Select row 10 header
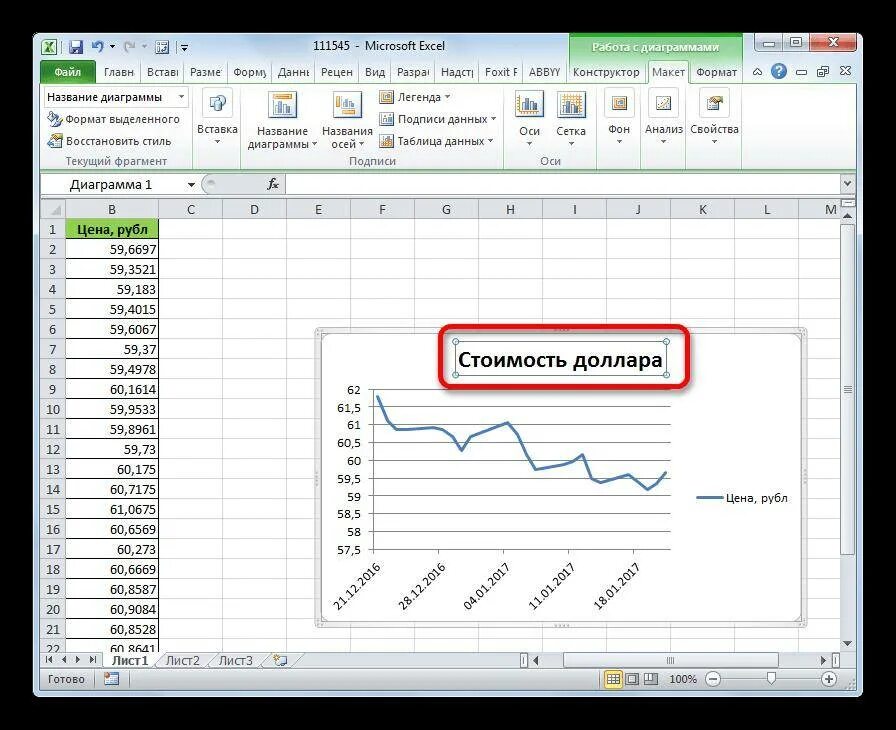Viewport: 896px width, 730px height. (x=53, y=410)
